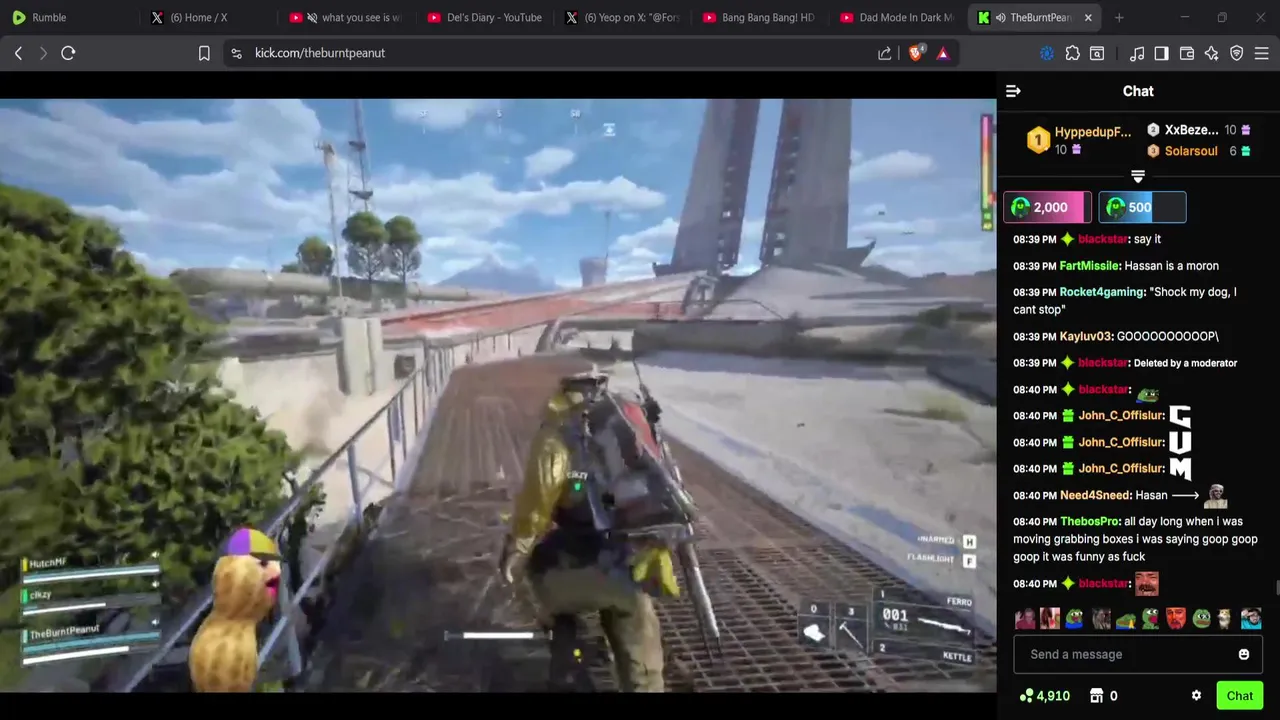
Task: Click the 2,000 gift goal button
Action: 1047,207
